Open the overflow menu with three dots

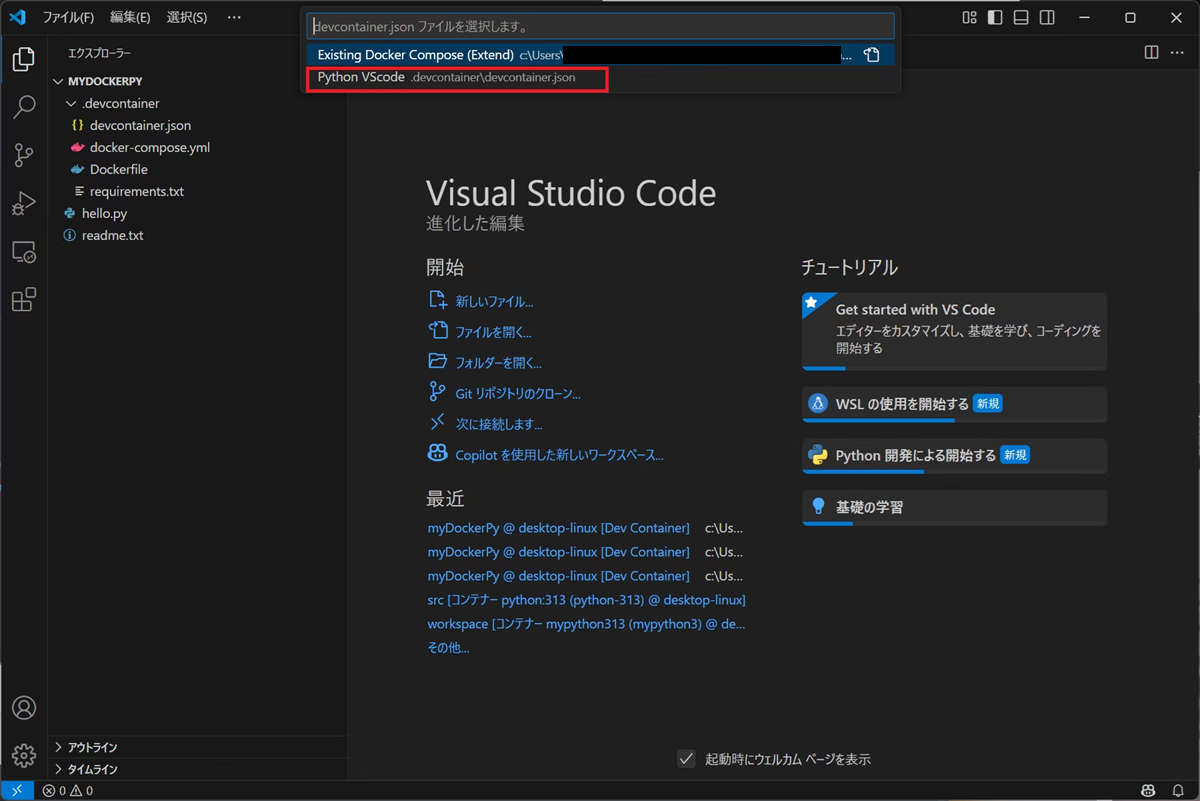click(234, 17)
